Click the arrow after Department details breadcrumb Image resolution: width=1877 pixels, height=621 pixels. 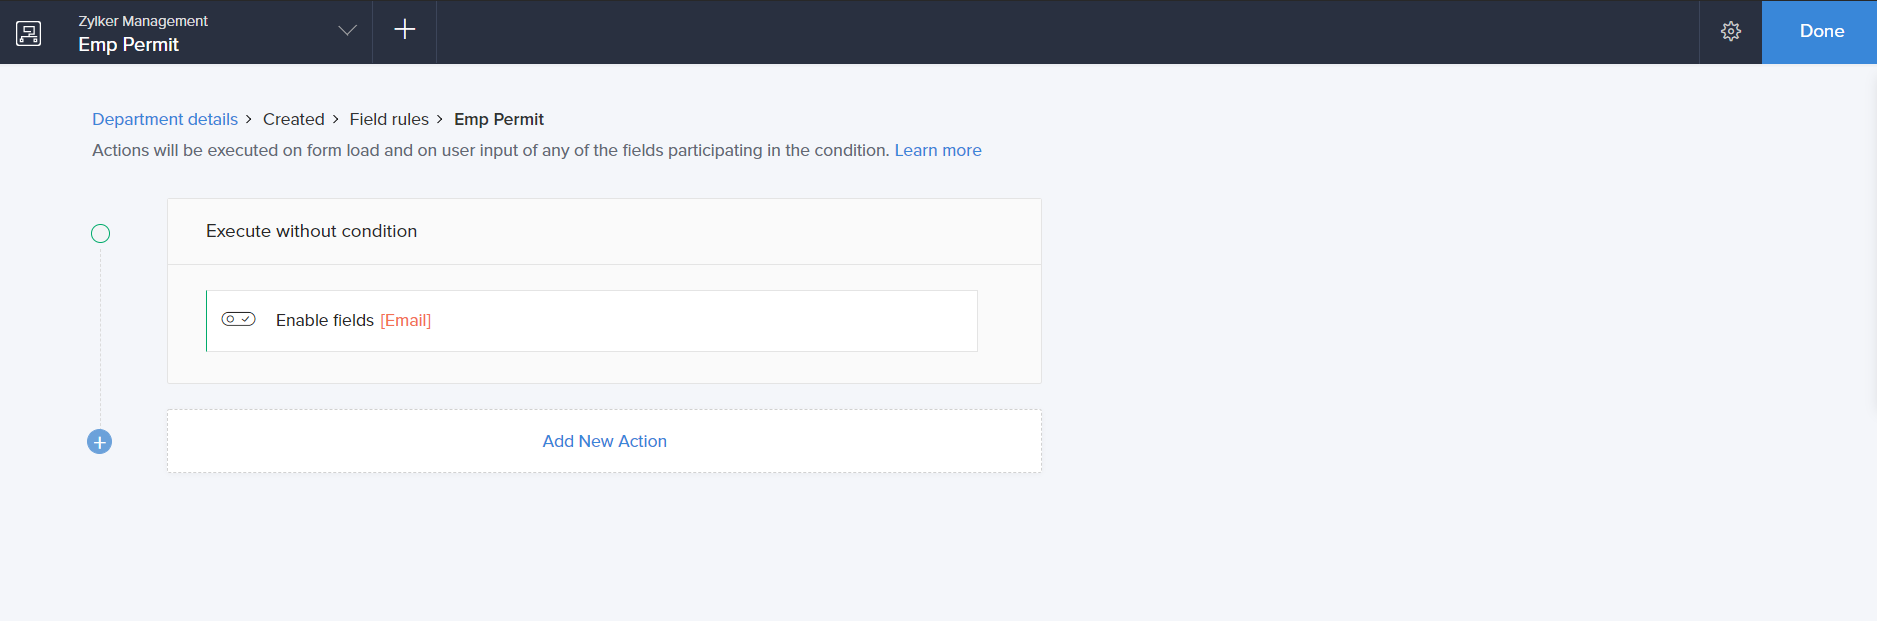click(x=249, y=120)
